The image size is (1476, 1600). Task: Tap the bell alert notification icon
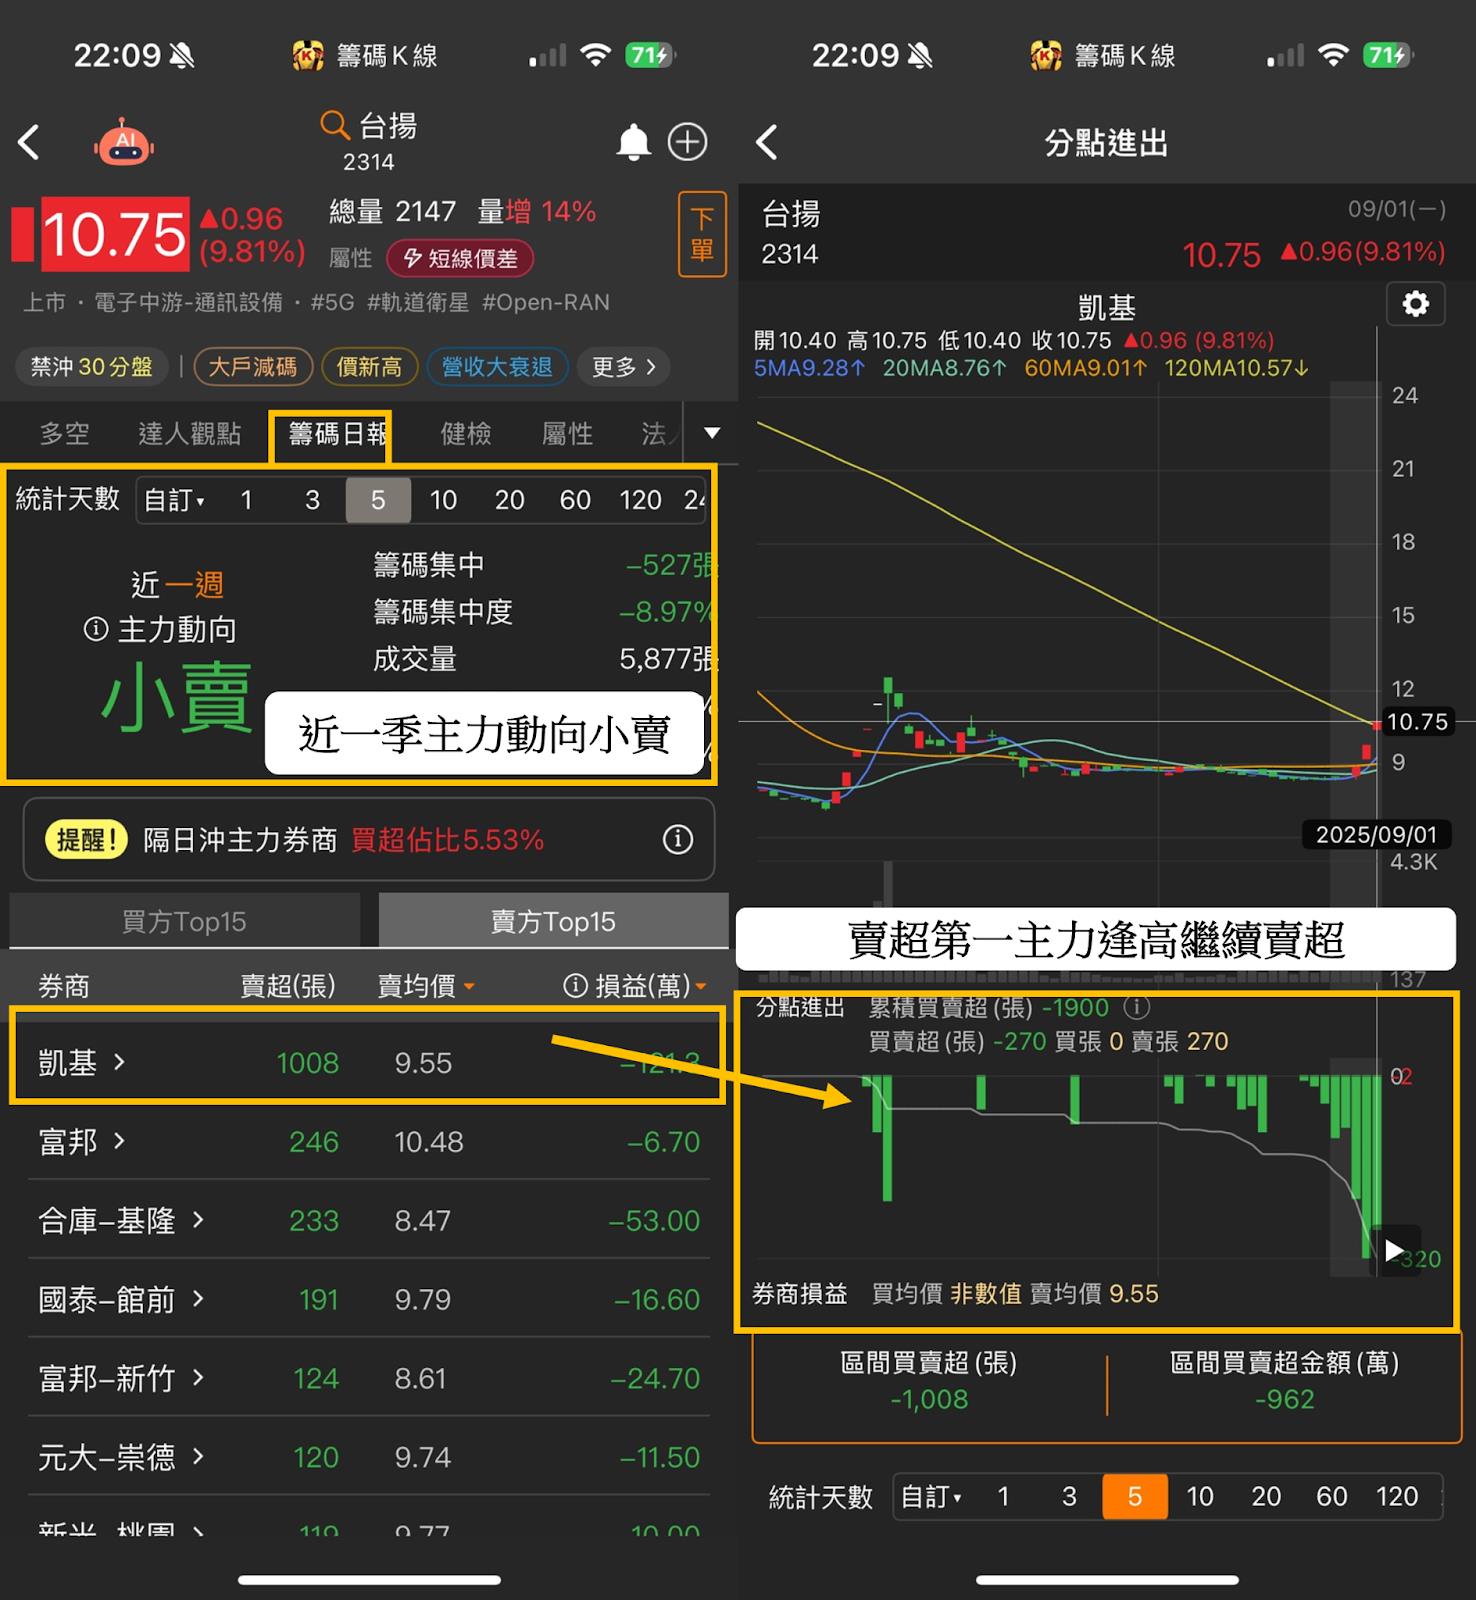tap(632, 142)
